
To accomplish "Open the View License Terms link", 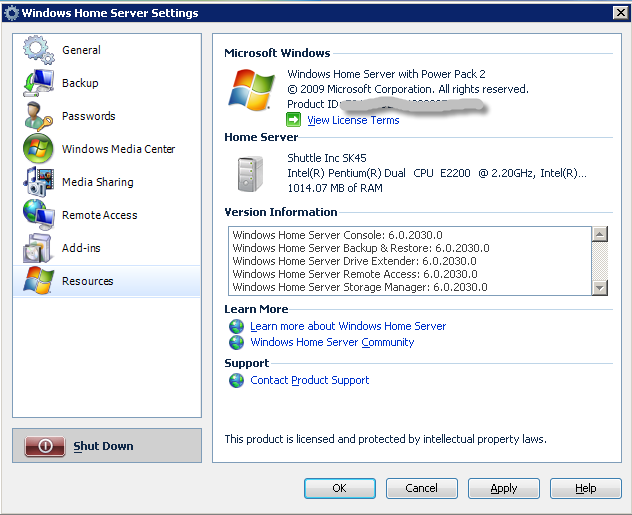I will coord(353,120).
